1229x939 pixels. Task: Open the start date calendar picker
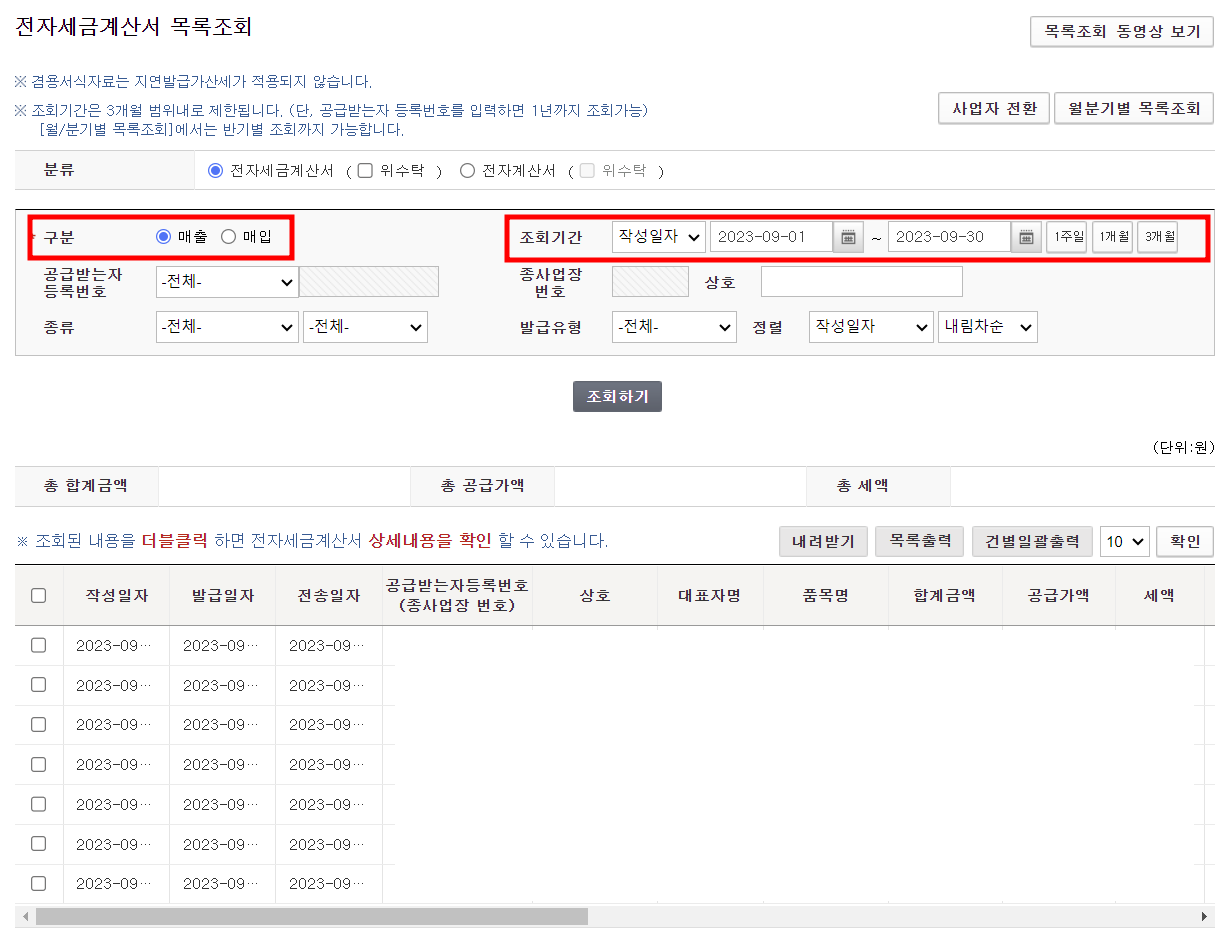pos(847,237)
